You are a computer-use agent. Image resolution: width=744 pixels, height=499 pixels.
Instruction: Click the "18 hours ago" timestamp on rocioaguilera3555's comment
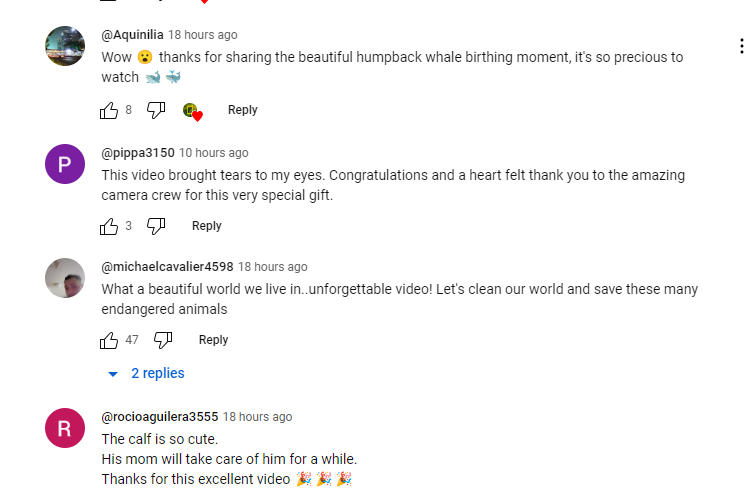pos(258,417)
